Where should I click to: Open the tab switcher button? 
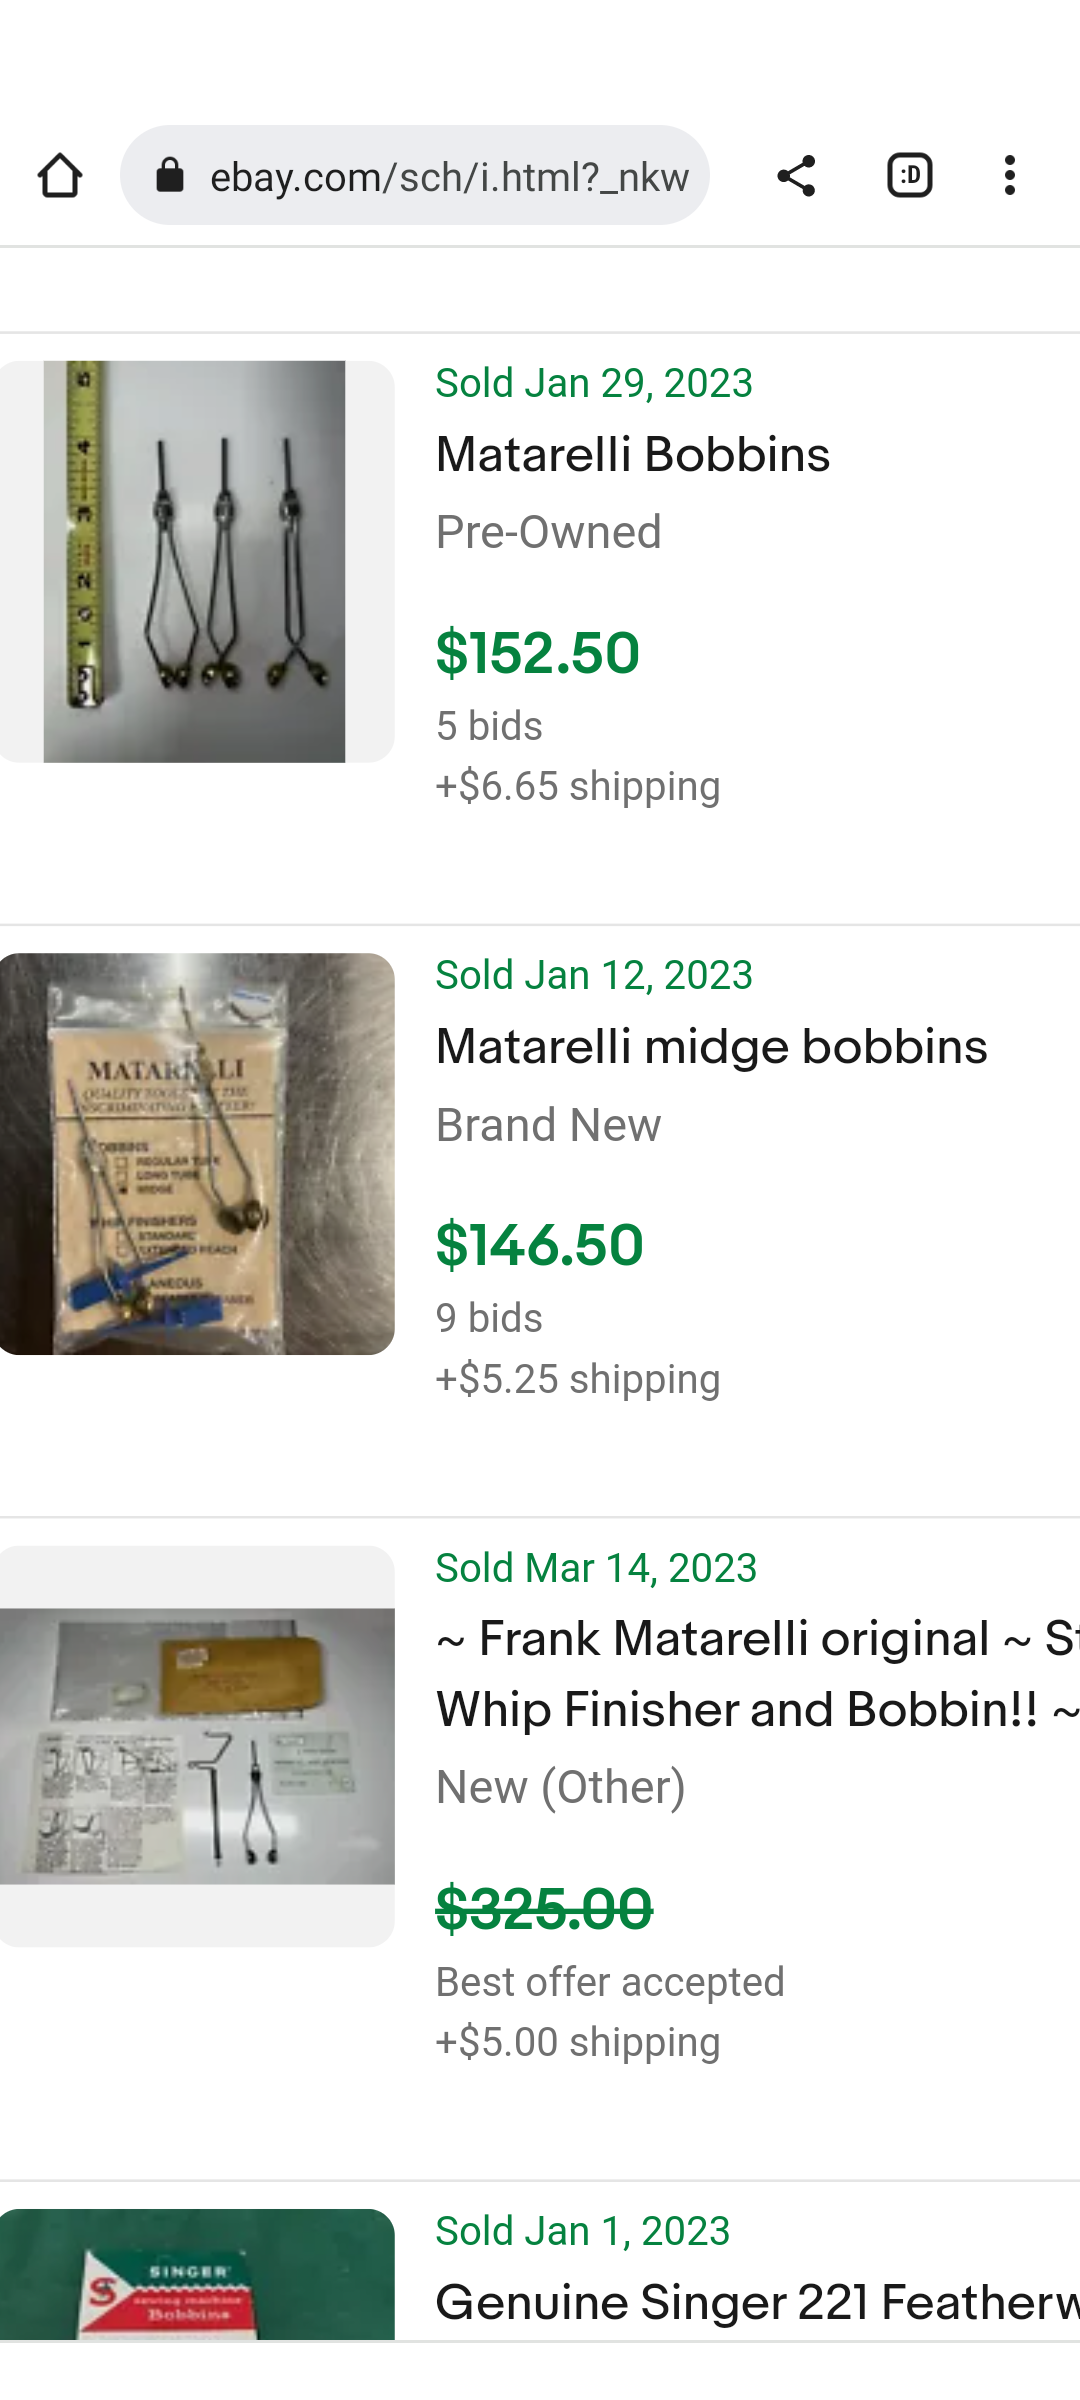pyautogui.click(x=909, y=176)
